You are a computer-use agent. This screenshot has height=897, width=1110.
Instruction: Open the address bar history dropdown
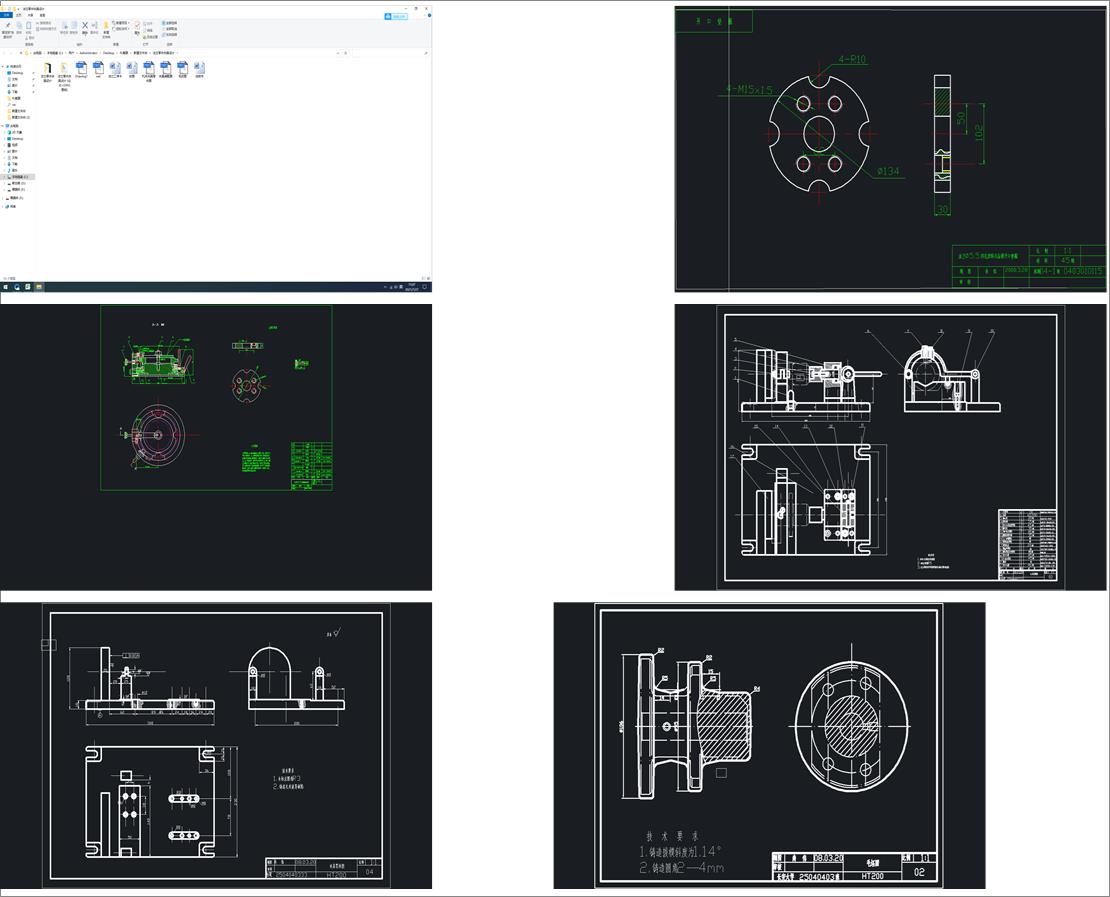(x=338, y=53)
